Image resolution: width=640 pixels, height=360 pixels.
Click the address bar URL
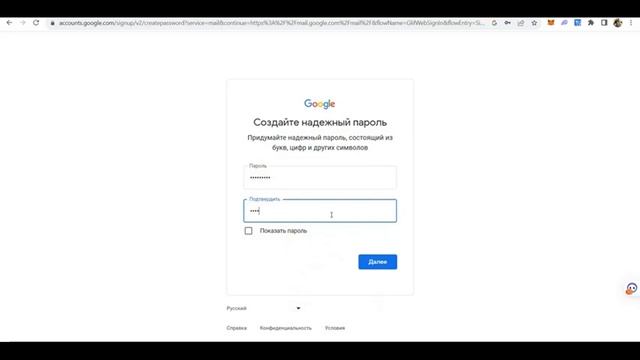[x=271, y=23]
